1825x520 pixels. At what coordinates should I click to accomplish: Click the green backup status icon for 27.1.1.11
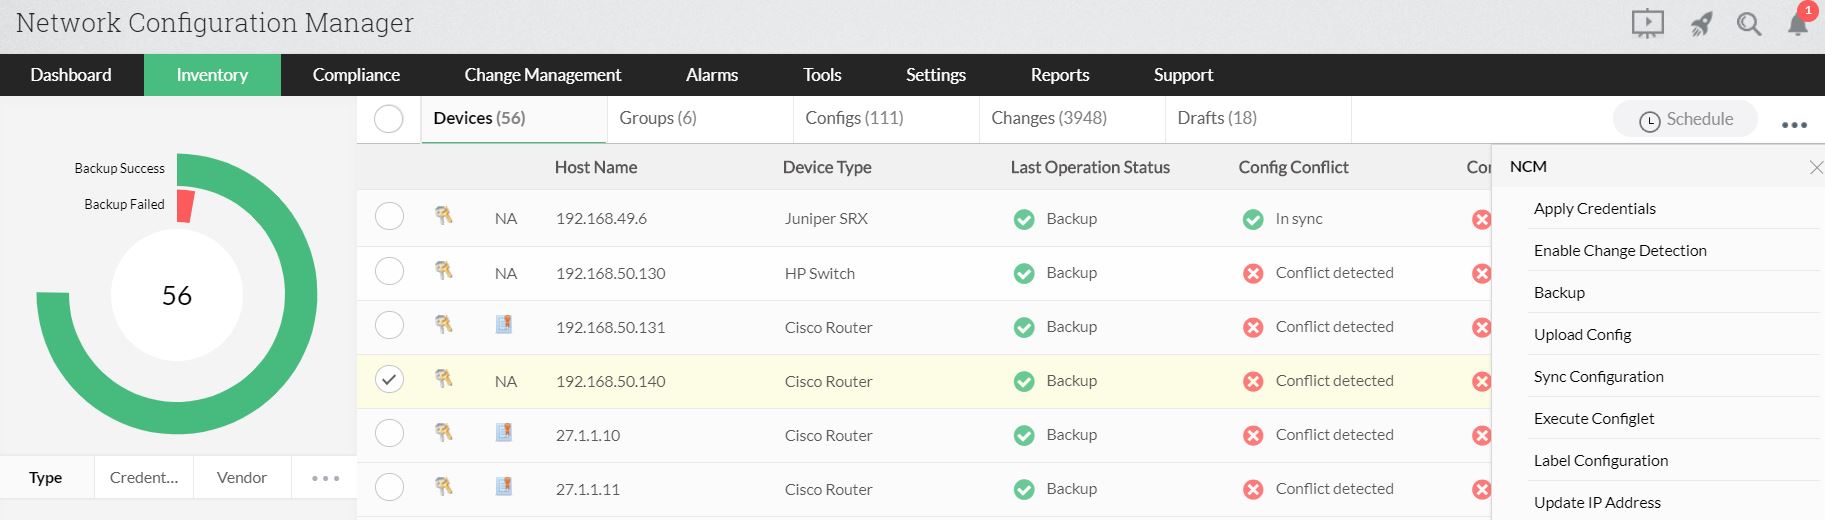click(x=1023, y=489)
